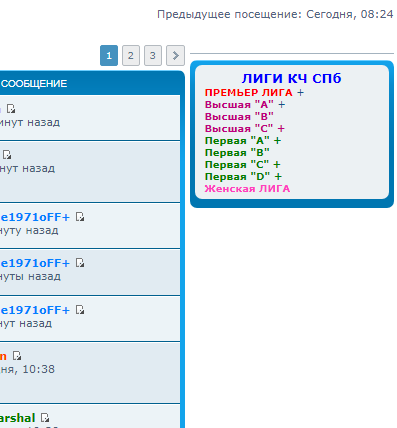Expand ПРЕМЬЕР ЛИГА with plus sign
Screen dimensions: 397x428
coord(300,93)
